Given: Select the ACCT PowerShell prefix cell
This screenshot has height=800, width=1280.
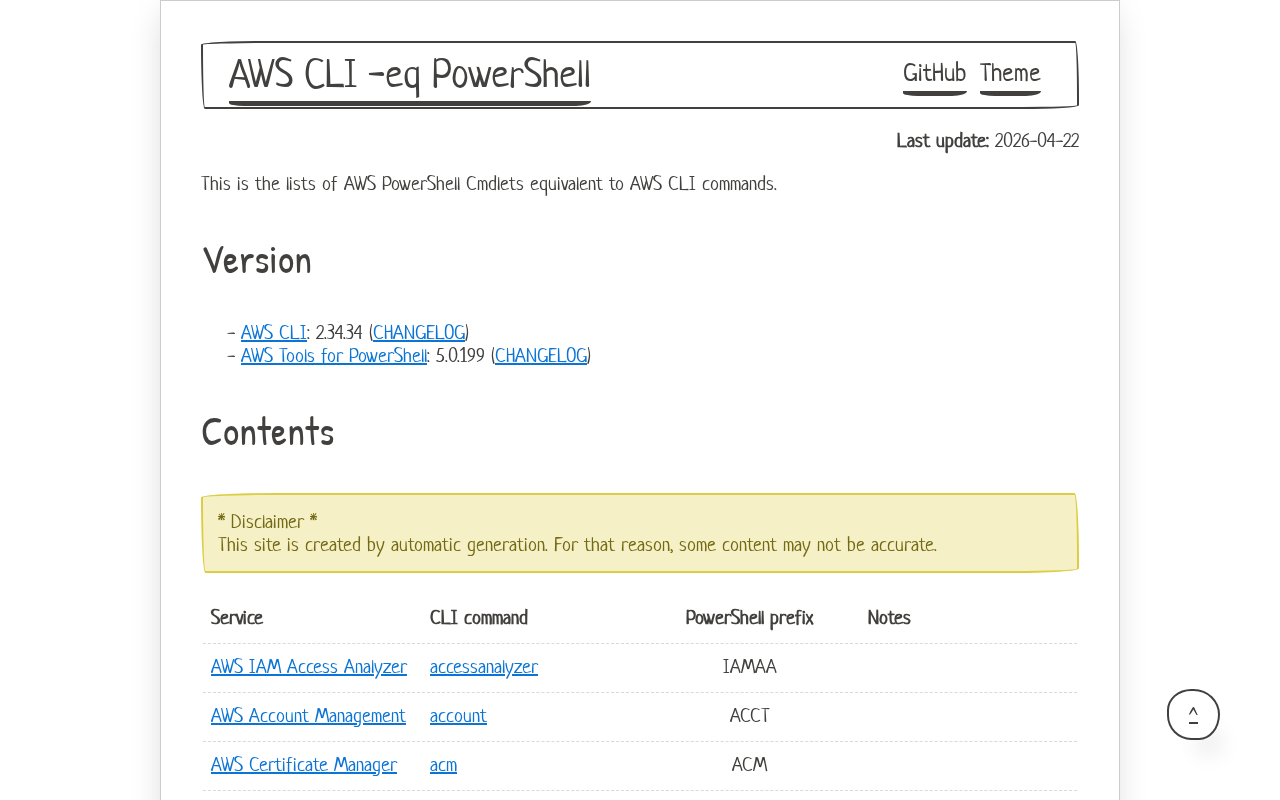Looking at the screenshot, I should coord(750,716).
